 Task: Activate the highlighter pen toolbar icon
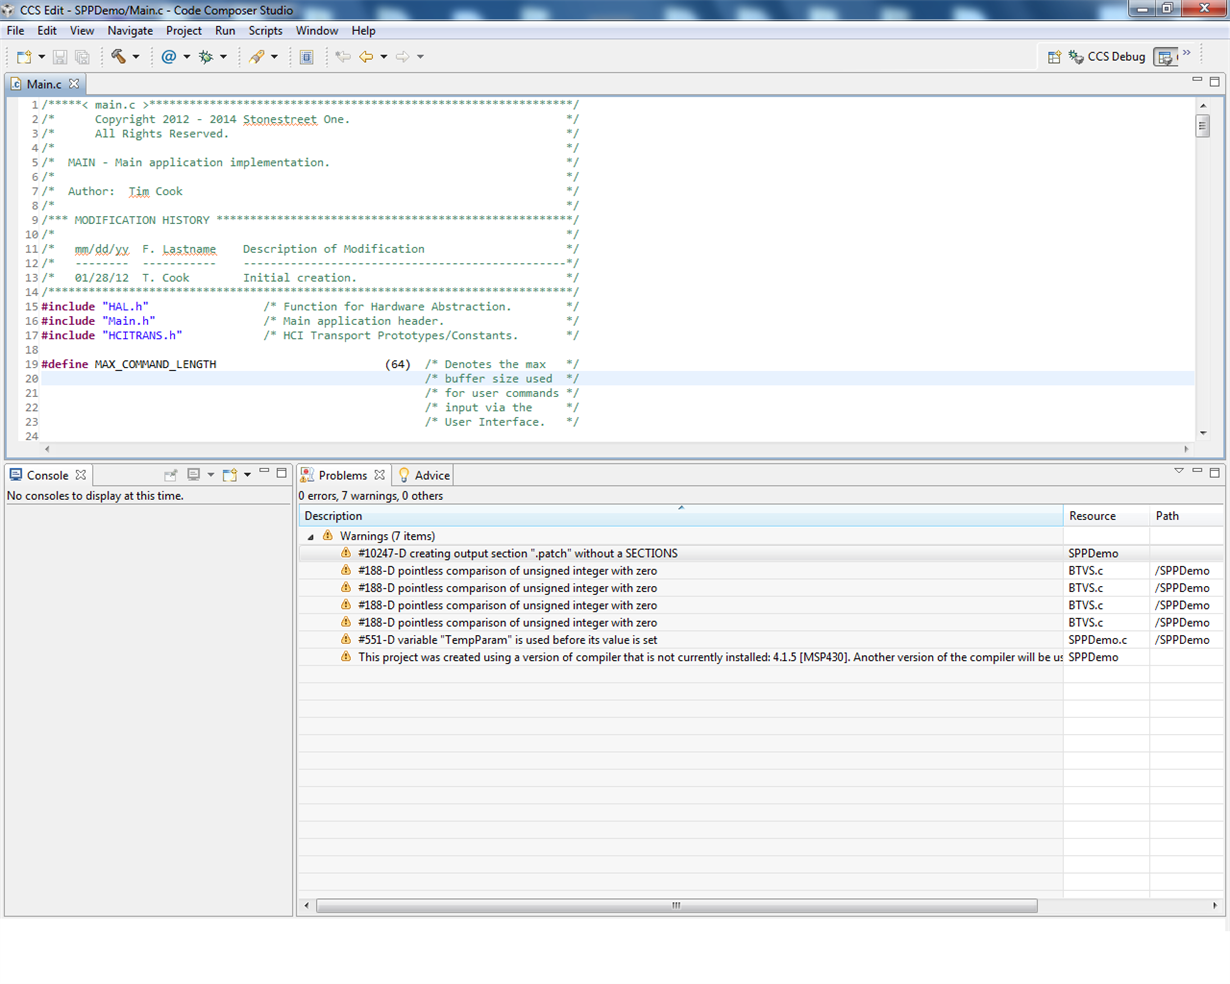click(x=256, y=57)
